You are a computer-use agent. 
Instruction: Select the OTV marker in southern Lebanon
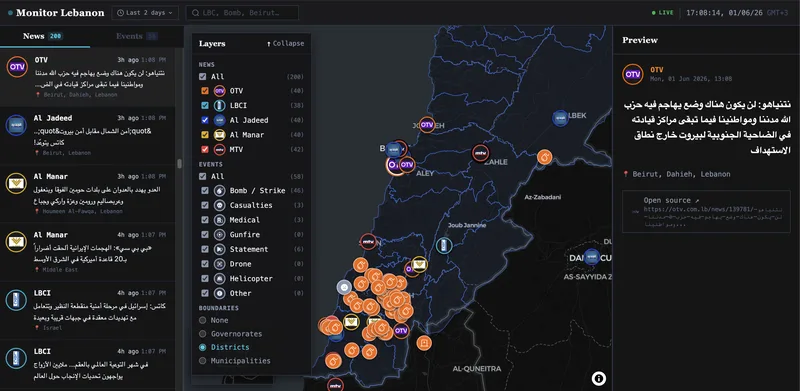[x=401, y=331]
